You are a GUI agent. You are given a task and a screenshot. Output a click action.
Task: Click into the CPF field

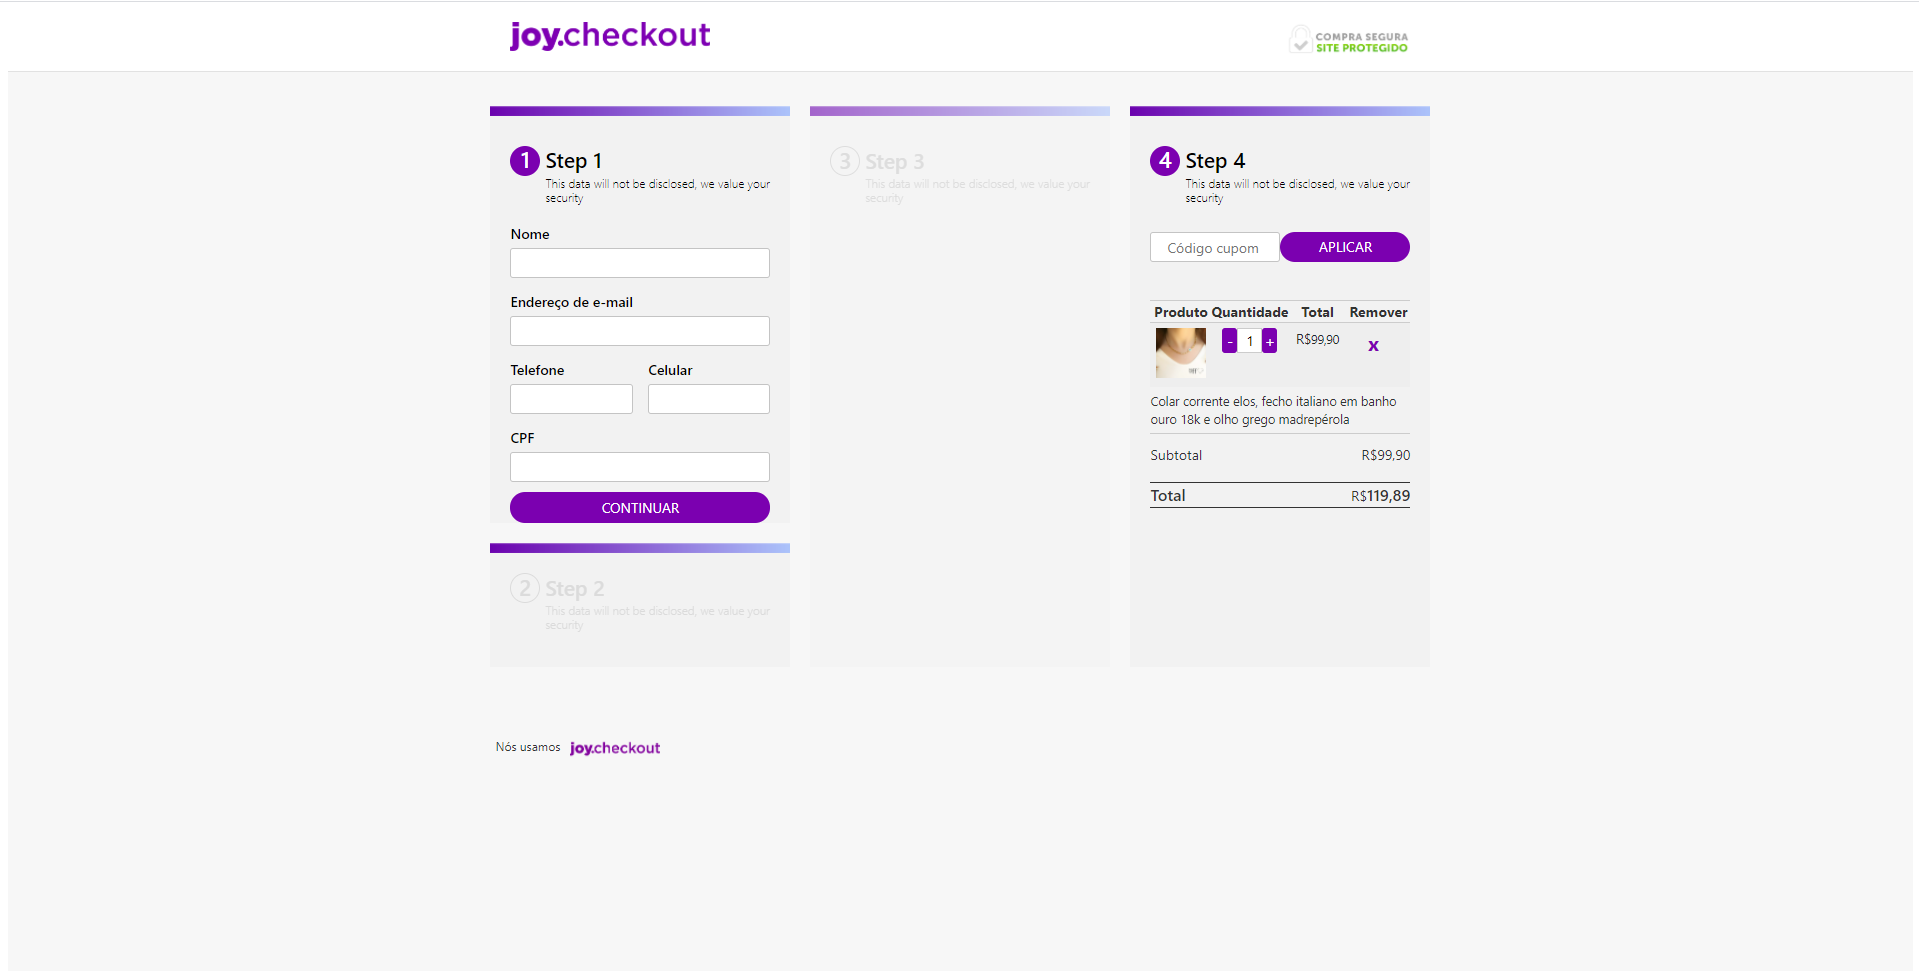[x=640, y=467]
